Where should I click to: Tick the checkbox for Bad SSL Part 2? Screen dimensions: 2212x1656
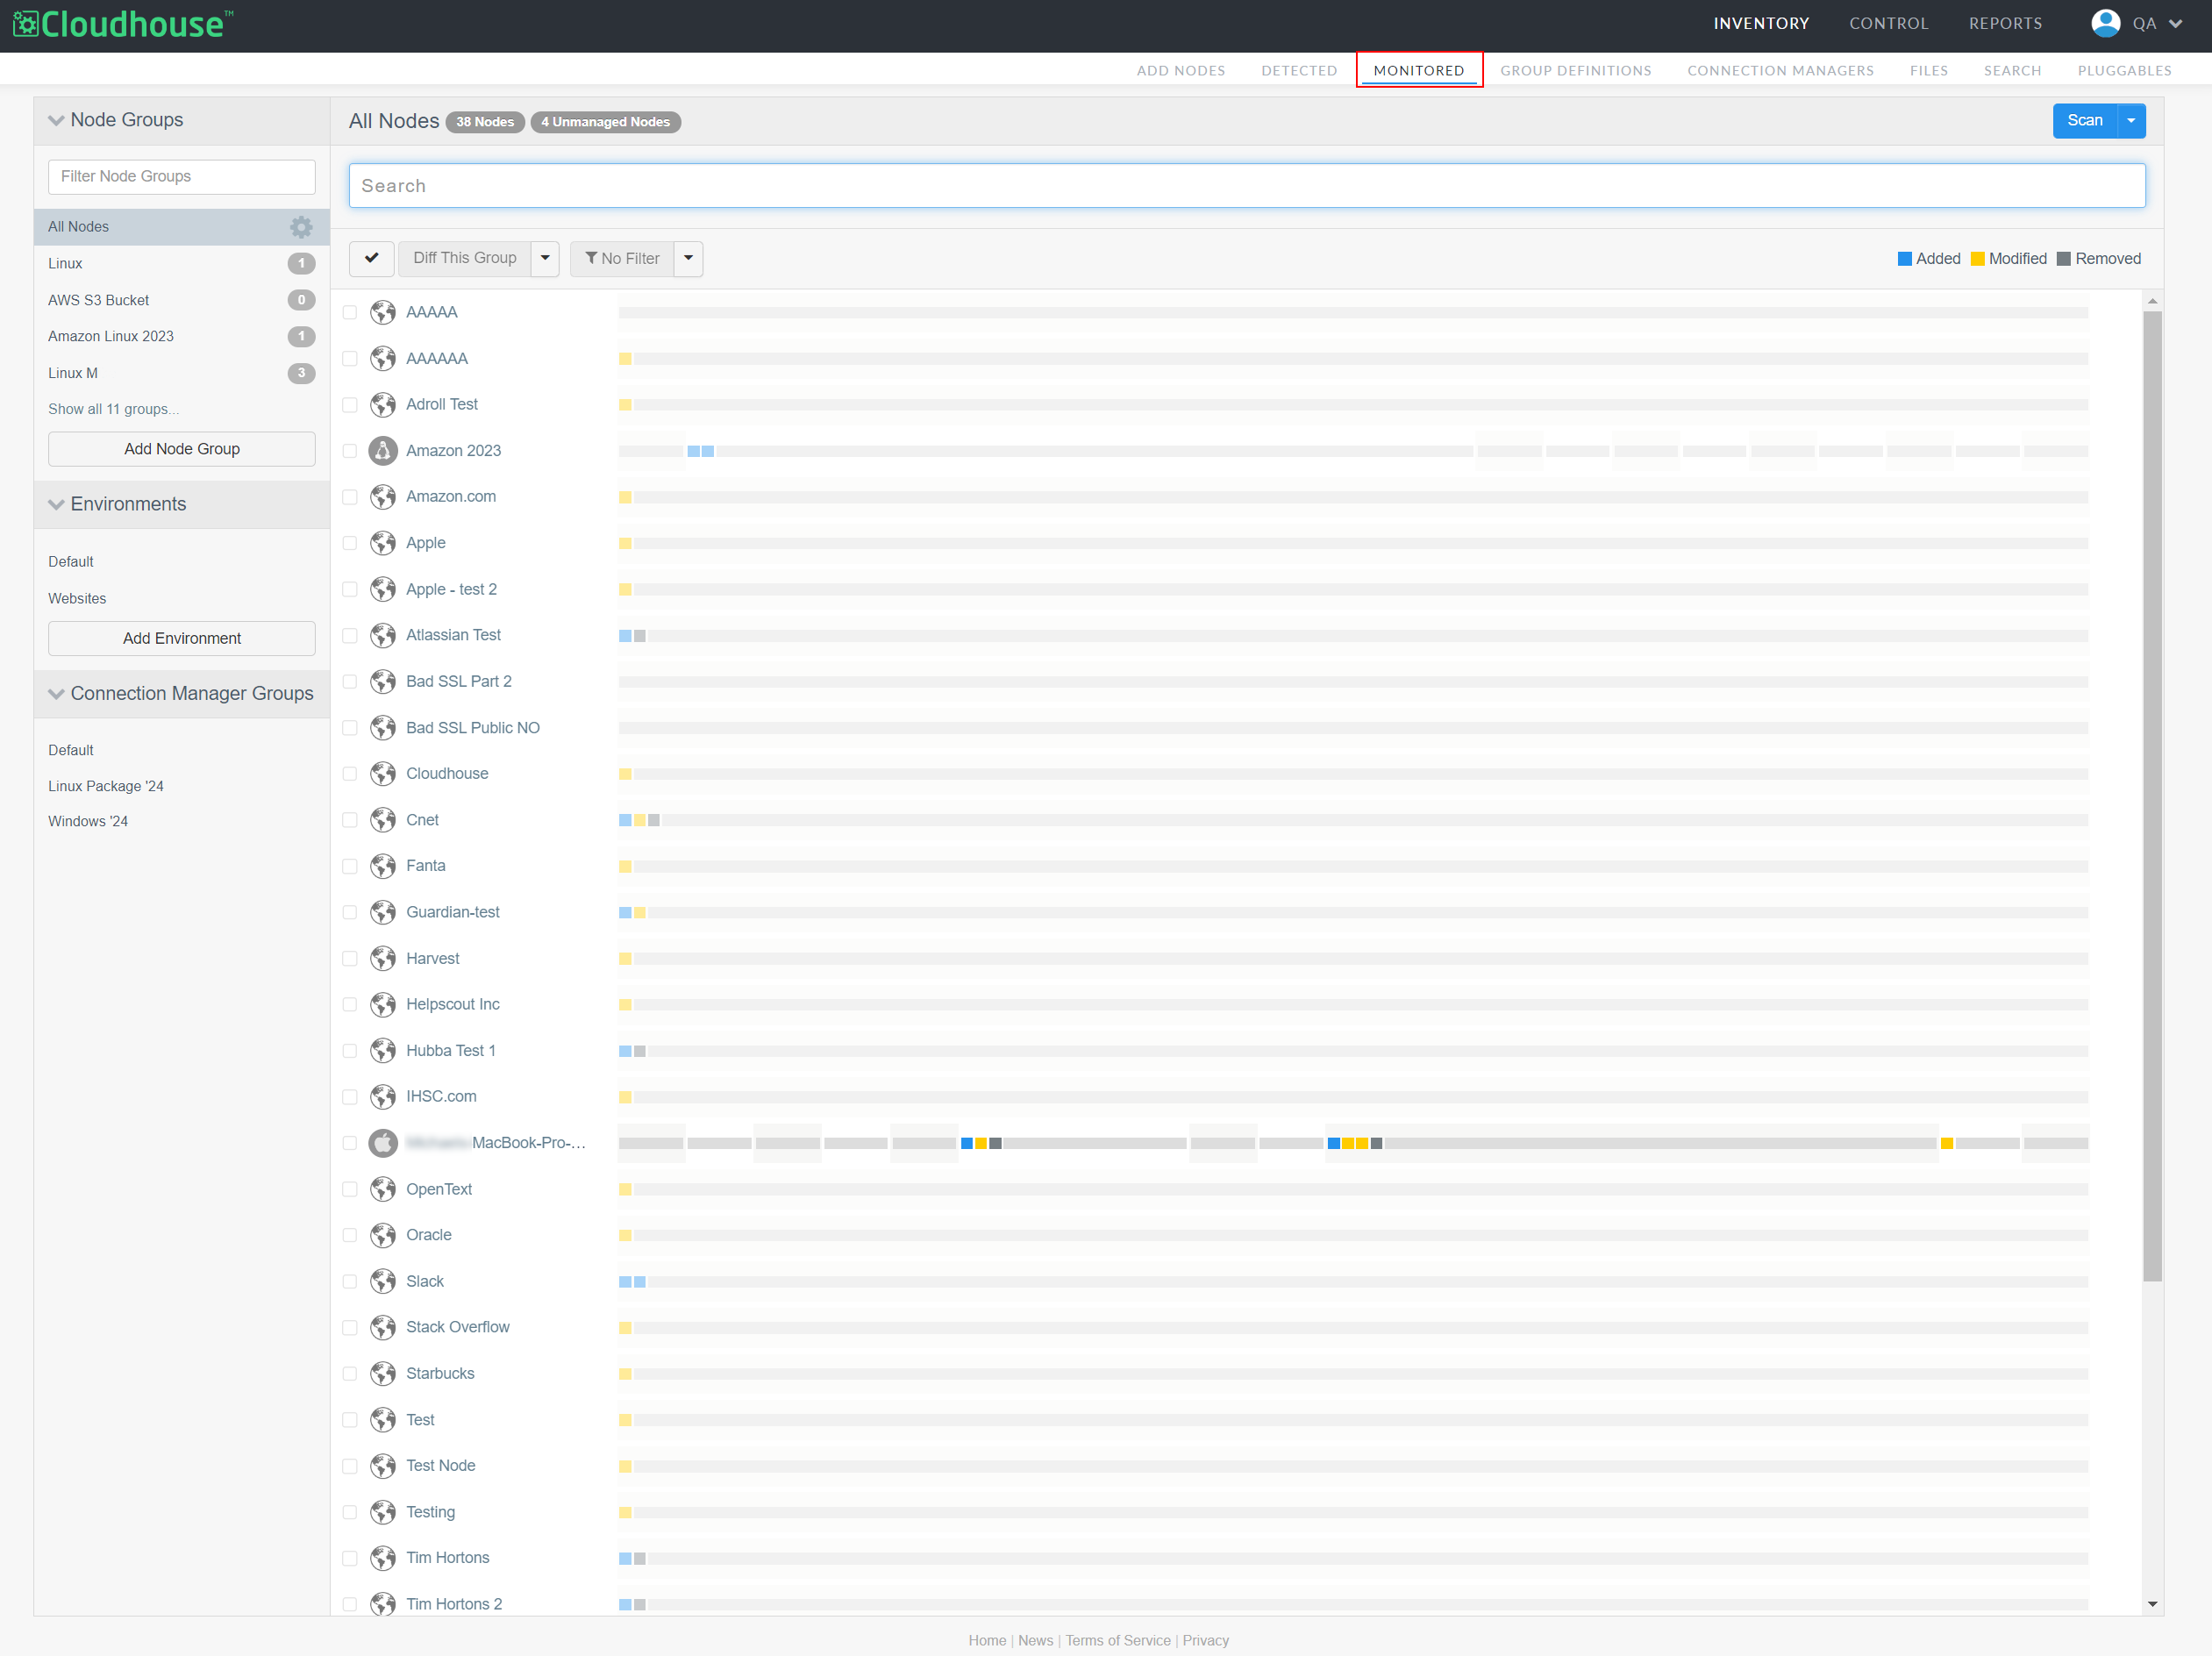(350, 682)
